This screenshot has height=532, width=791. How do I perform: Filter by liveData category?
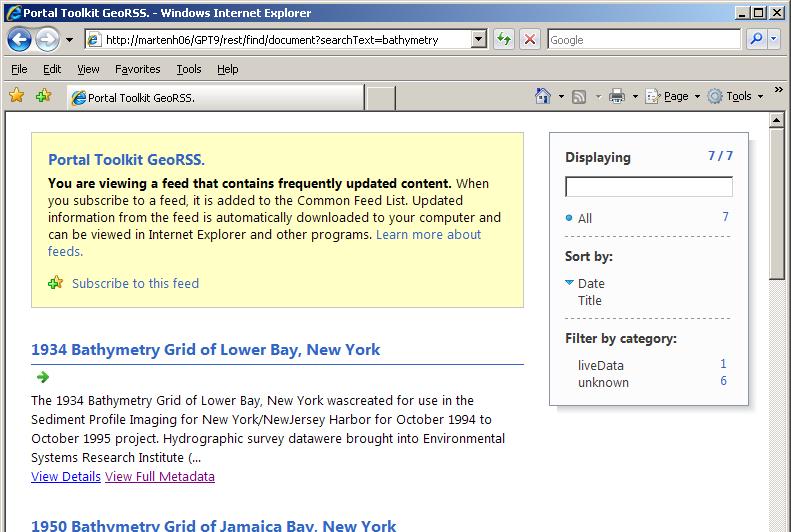click(x=601, y=365)
